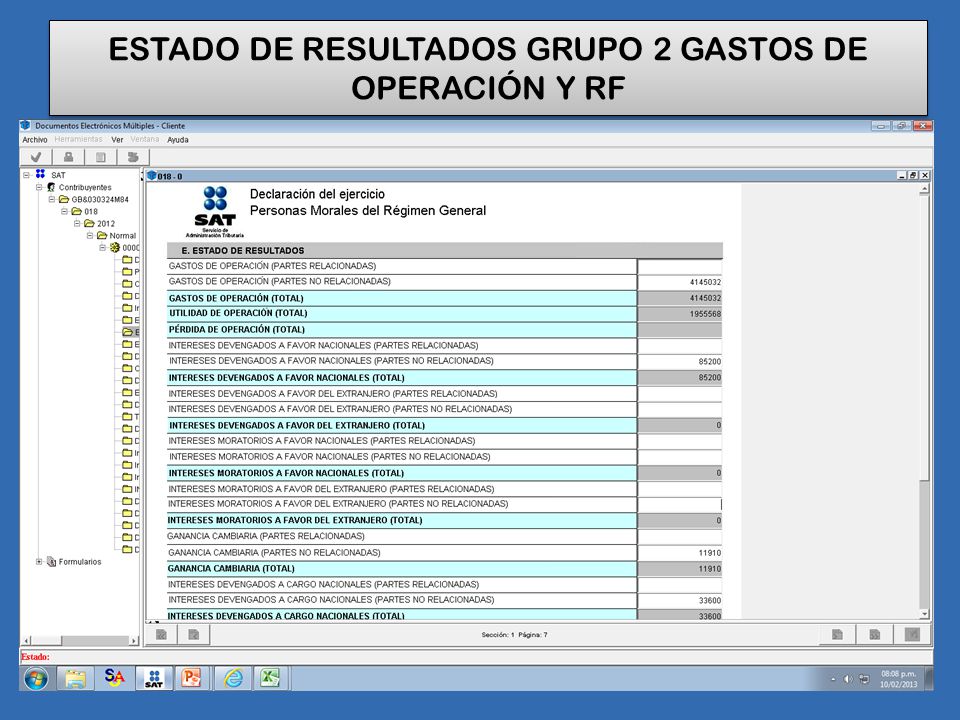Screen dimensions: 960x720
Task: Click the first page navigation icon at bottom left
Action: 162,634
